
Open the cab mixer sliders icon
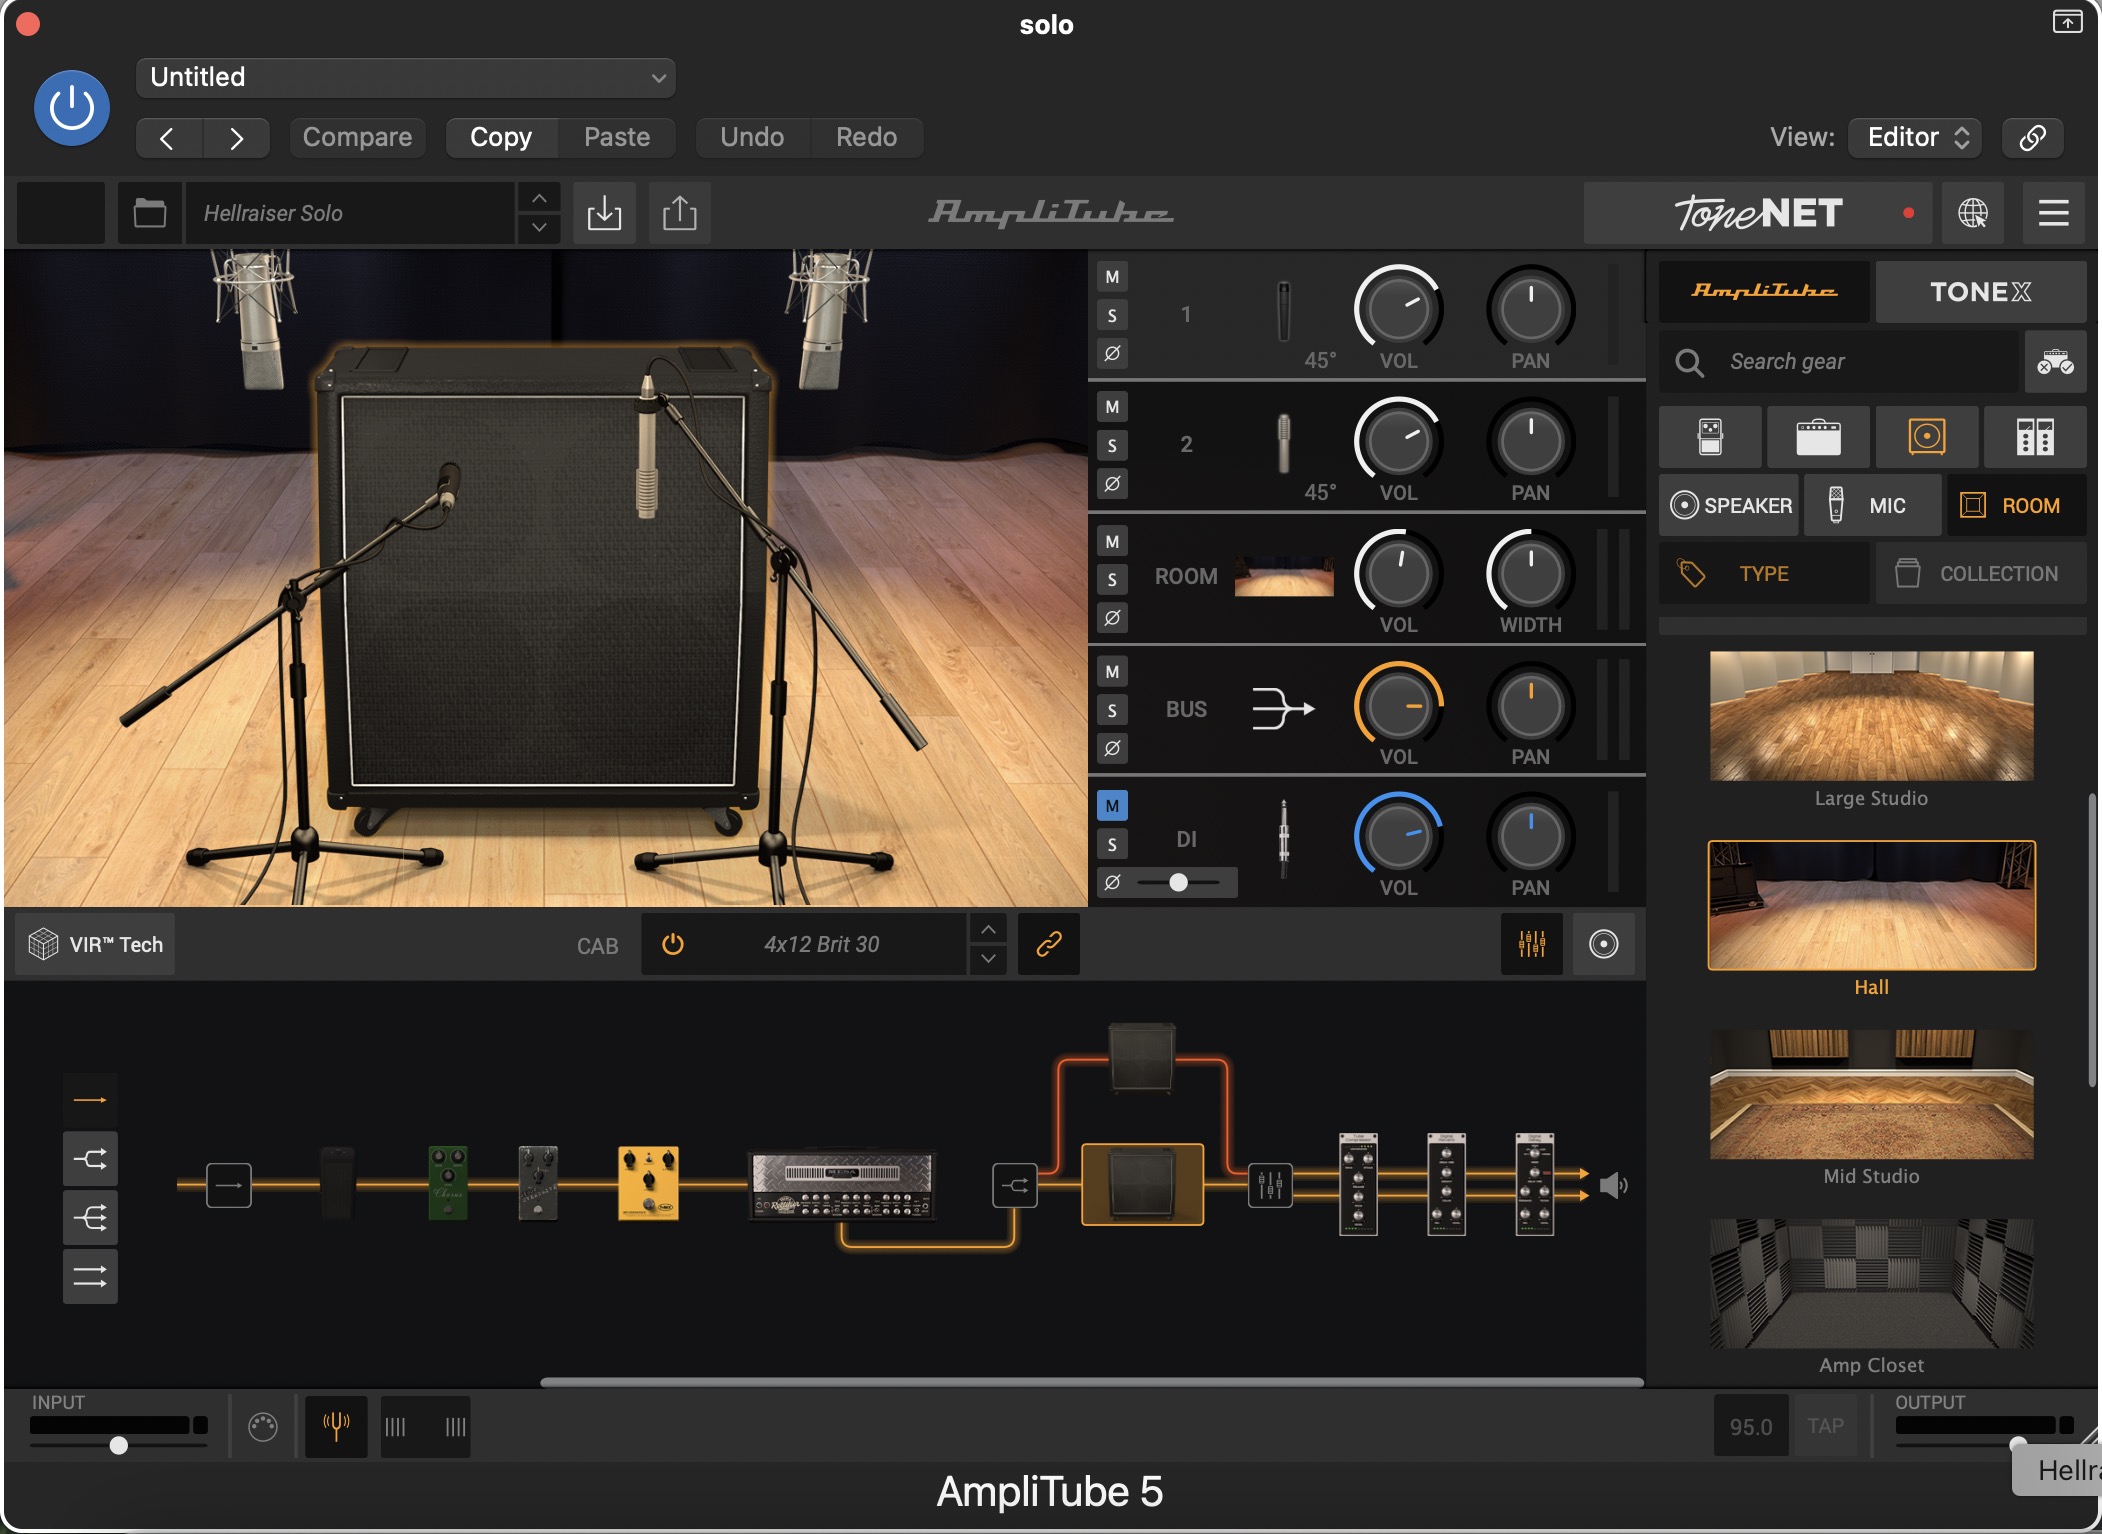point(1531,944)
